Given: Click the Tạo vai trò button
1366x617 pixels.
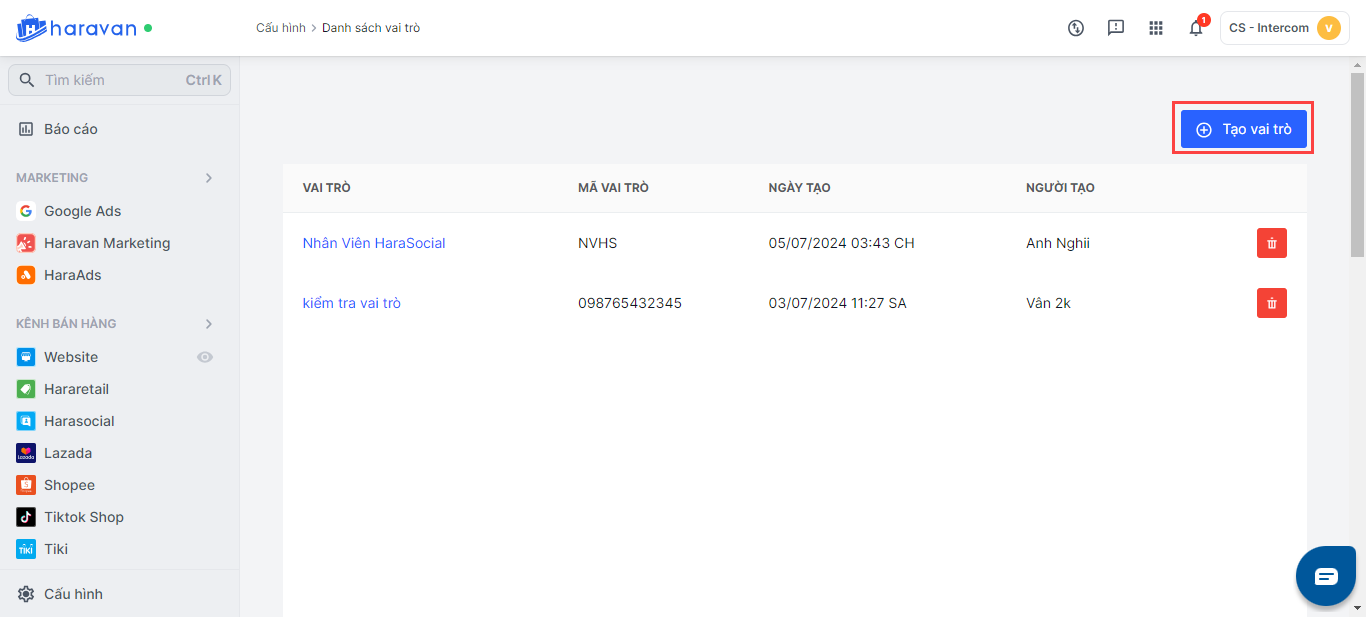Looking at the screenshot, I should (x=1243, y=129).
